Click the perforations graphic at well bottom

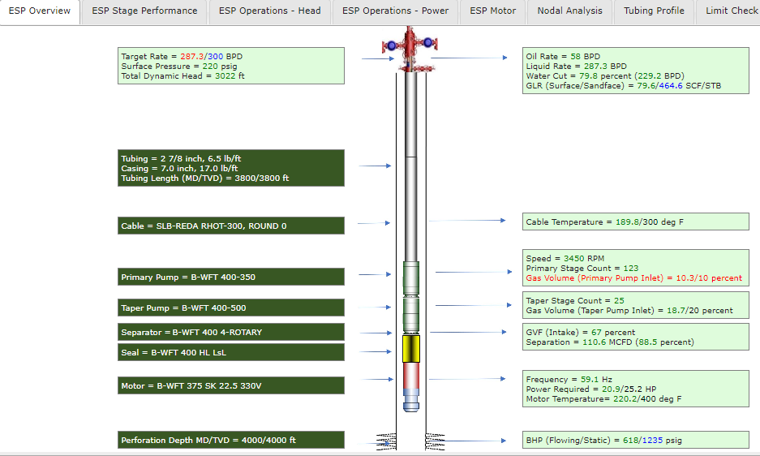coord(411,441)
